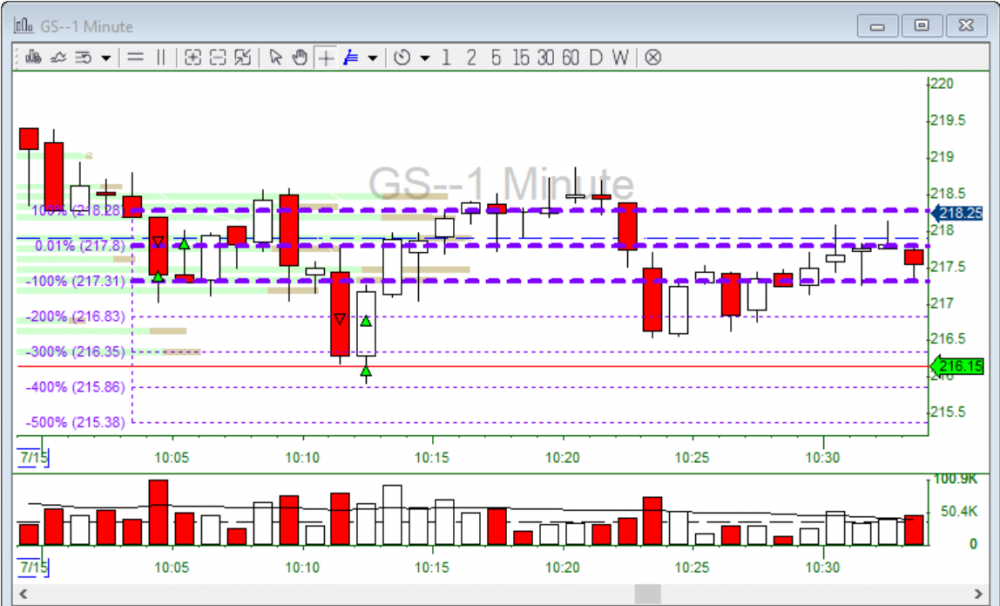The height and width of the screenshot is (606, 1000).
Task: Toggle the crosshair cursor tool
Action: click(x=326, y=58)
